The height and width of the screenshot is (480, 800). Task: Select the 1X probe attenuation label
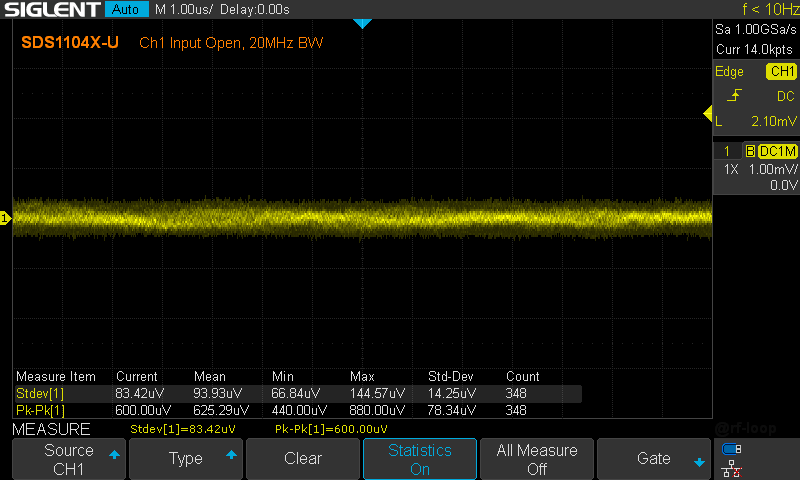[731, 169]
